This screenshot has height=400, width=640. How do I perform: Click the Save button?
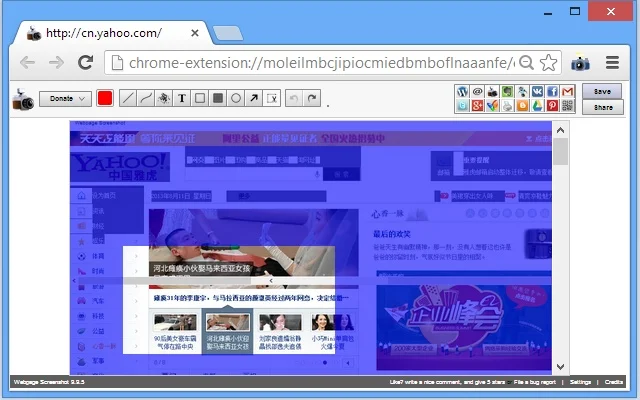(x=602, y=91)
